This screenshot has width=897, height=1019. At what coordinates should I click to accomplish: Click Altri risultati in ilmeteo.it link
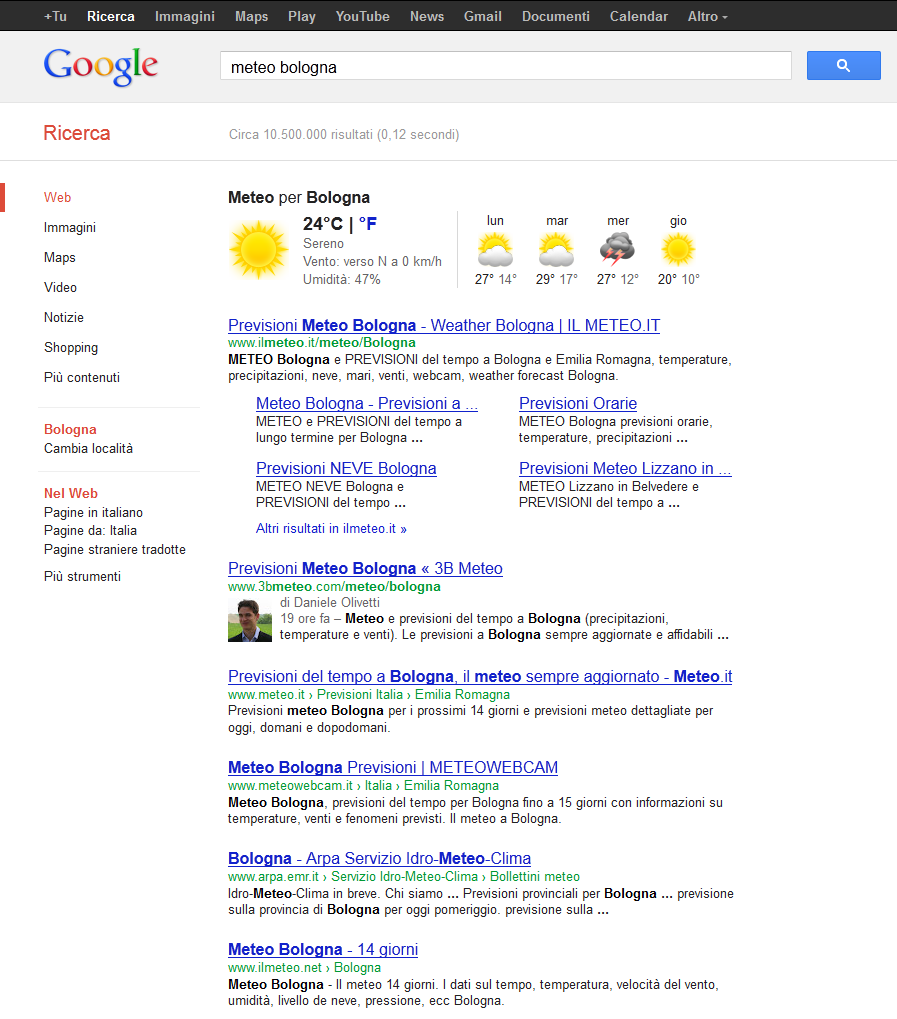[x=331, y=528]
